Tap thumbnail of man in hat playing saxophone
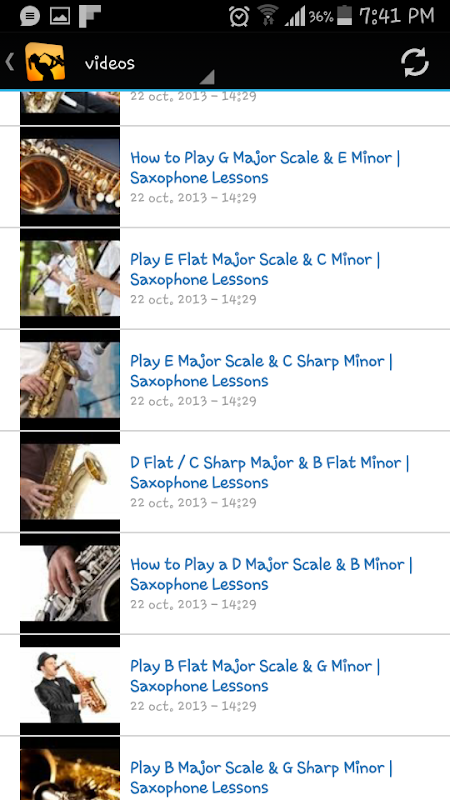 tap(70, 685)
